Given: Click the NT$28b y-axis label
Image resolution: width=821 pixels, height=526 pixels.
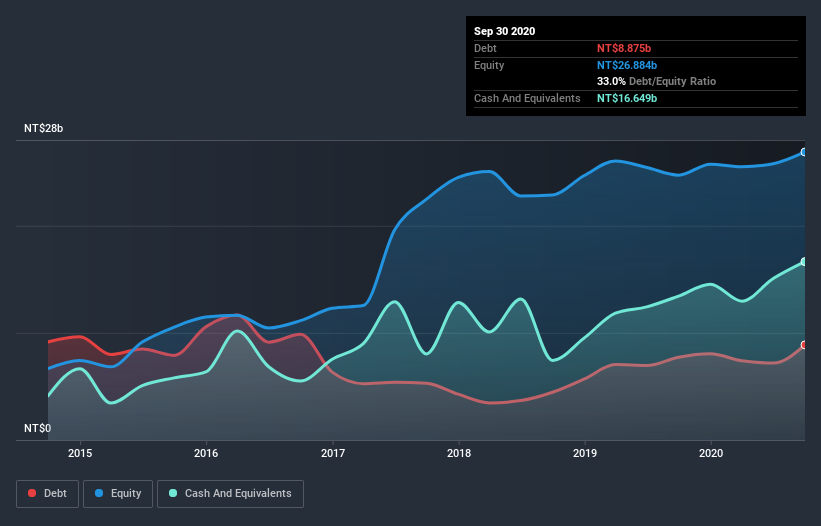Looking at the screenshot, I should click(43, 129).
